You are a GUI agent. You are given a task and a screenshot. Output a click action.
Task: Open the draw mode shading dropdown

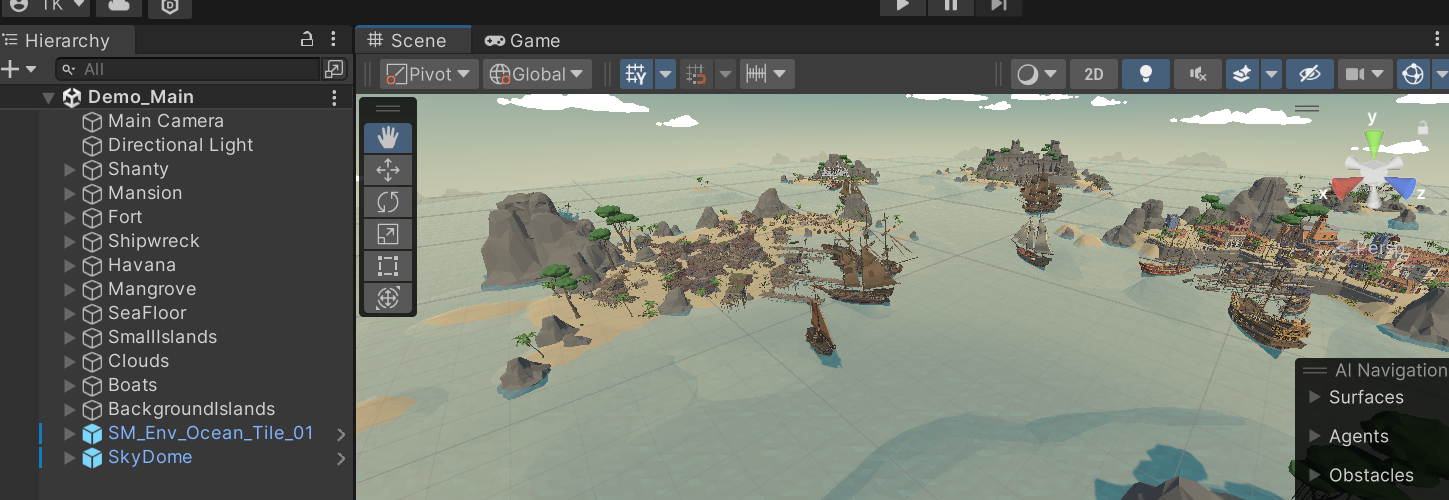coord(1038,74)
